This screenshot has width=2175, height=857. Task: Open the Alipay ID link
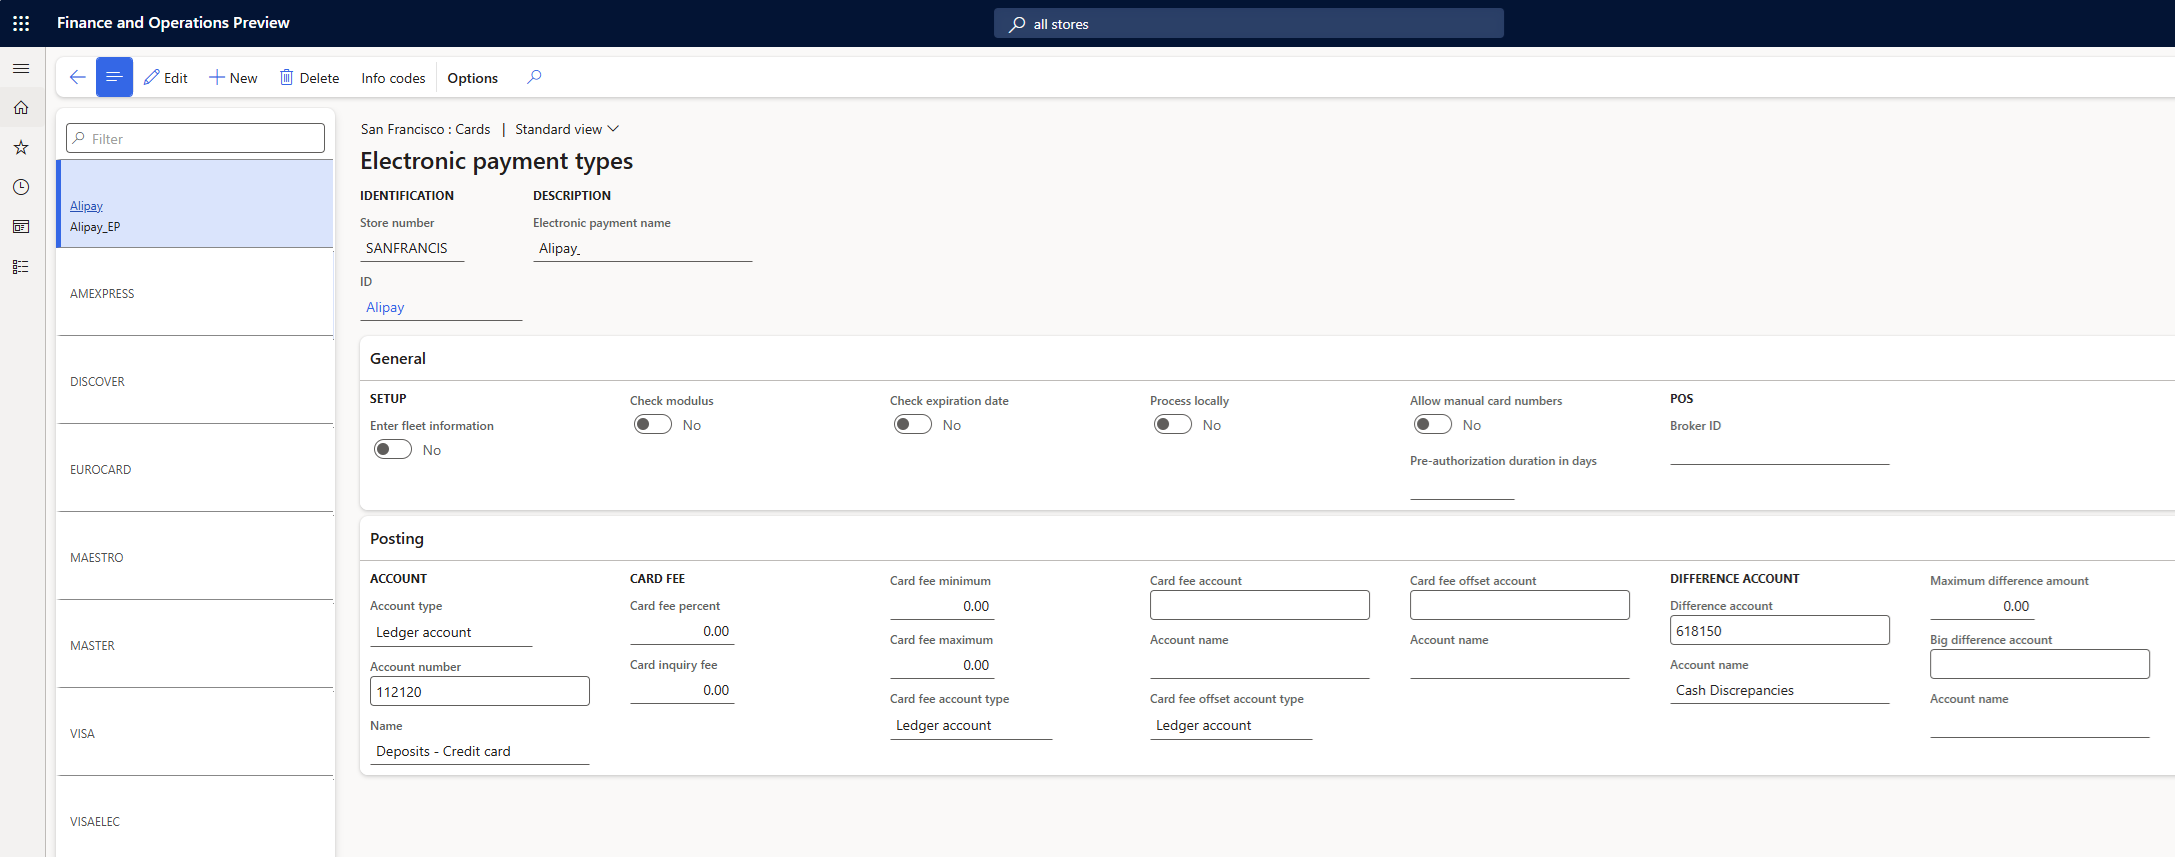pyautogui.click(x=385, y=307)
